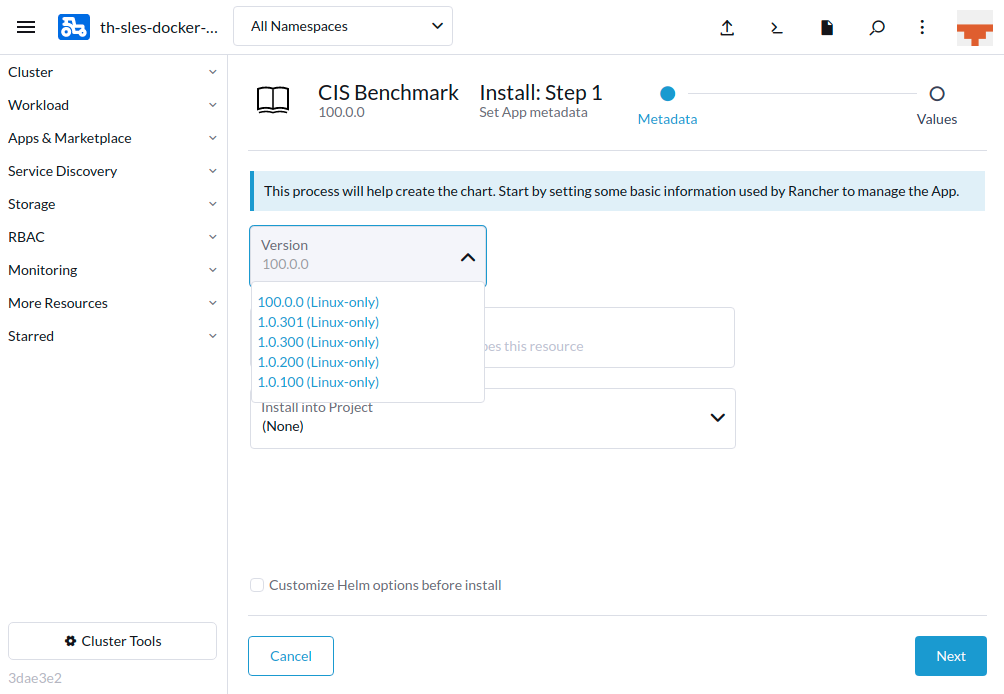Open the header kebab menu icon
1004x694 pixels.
click(x=922, y=28)
